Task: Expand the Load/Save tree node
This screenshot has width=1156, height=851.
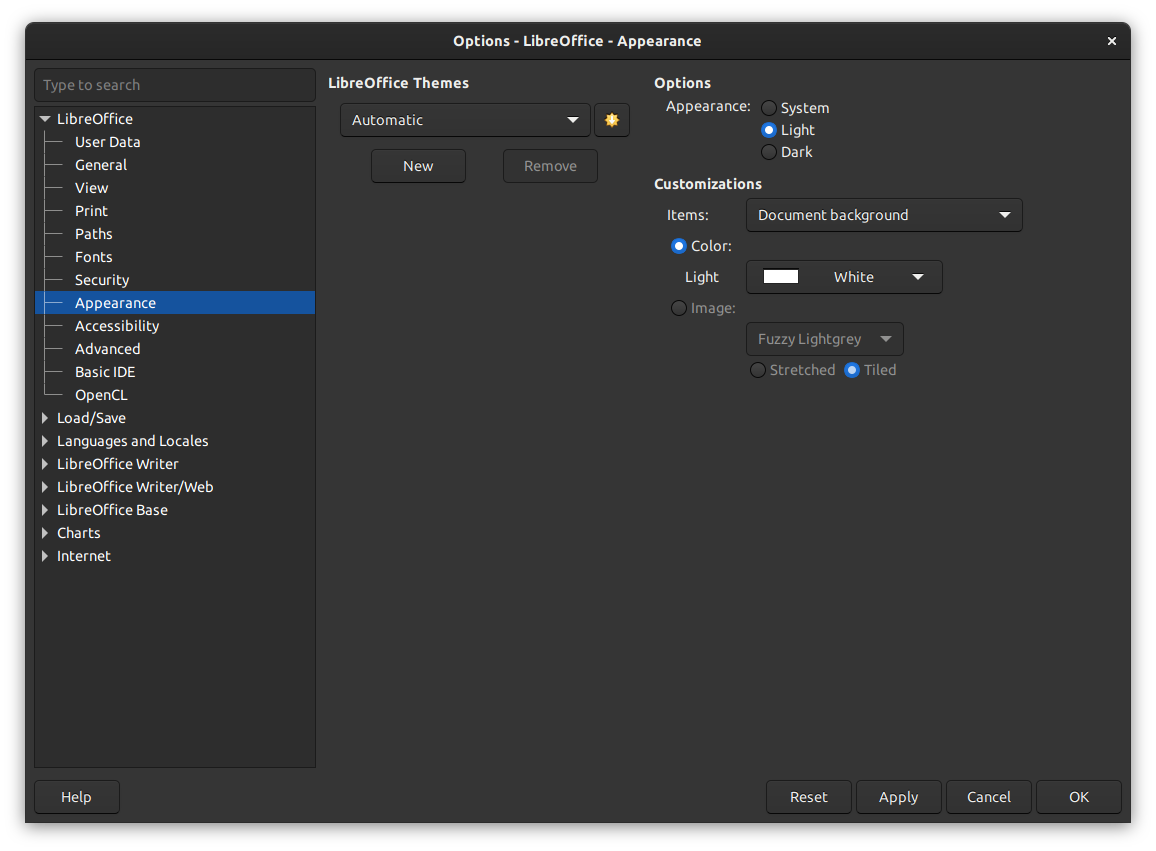Action: [x=45, y=418]
